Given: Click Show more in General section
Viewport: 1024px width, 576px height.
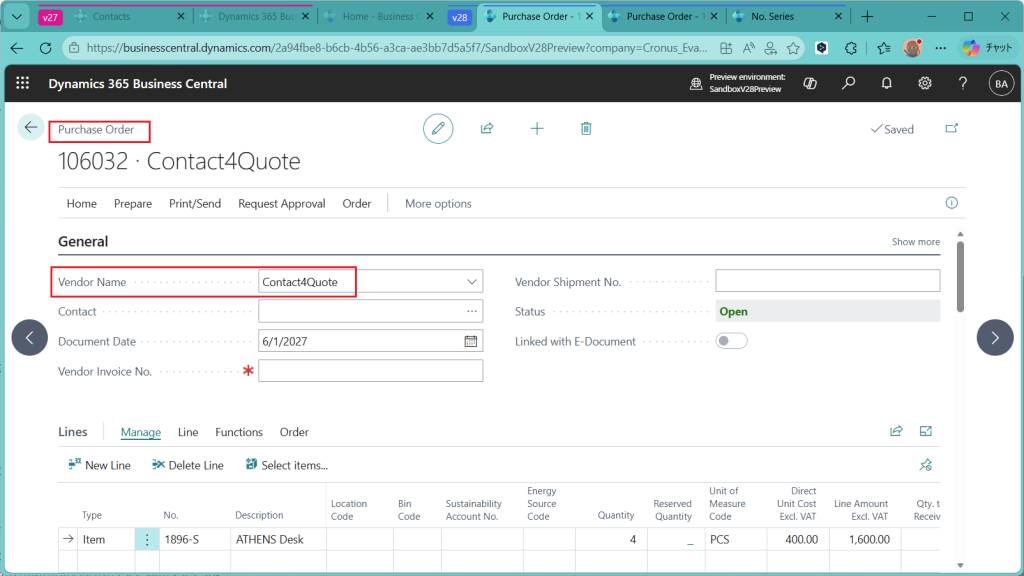Looking at the screenshot, I should (915, 242).
